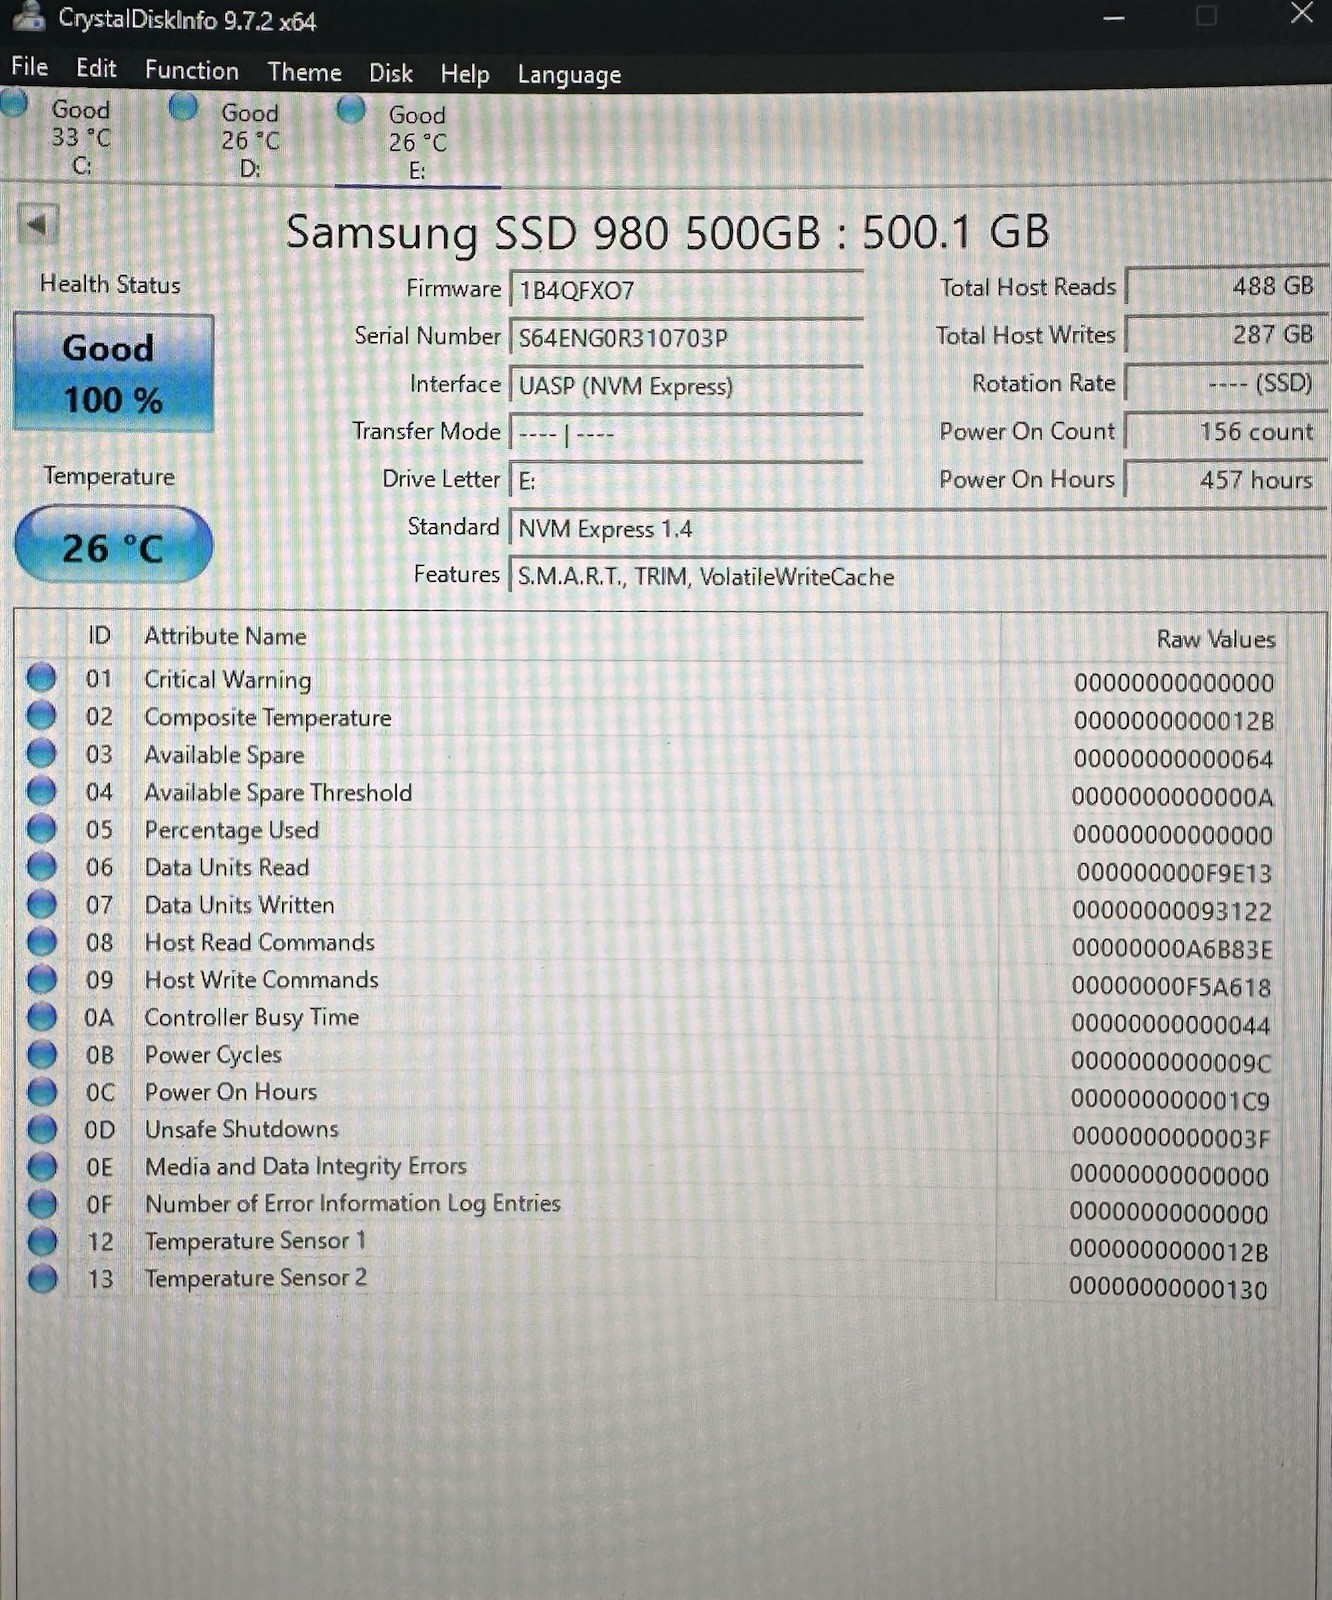
Task: Minimize the CrystalDiskInfo window
Action: (1114, 18)
